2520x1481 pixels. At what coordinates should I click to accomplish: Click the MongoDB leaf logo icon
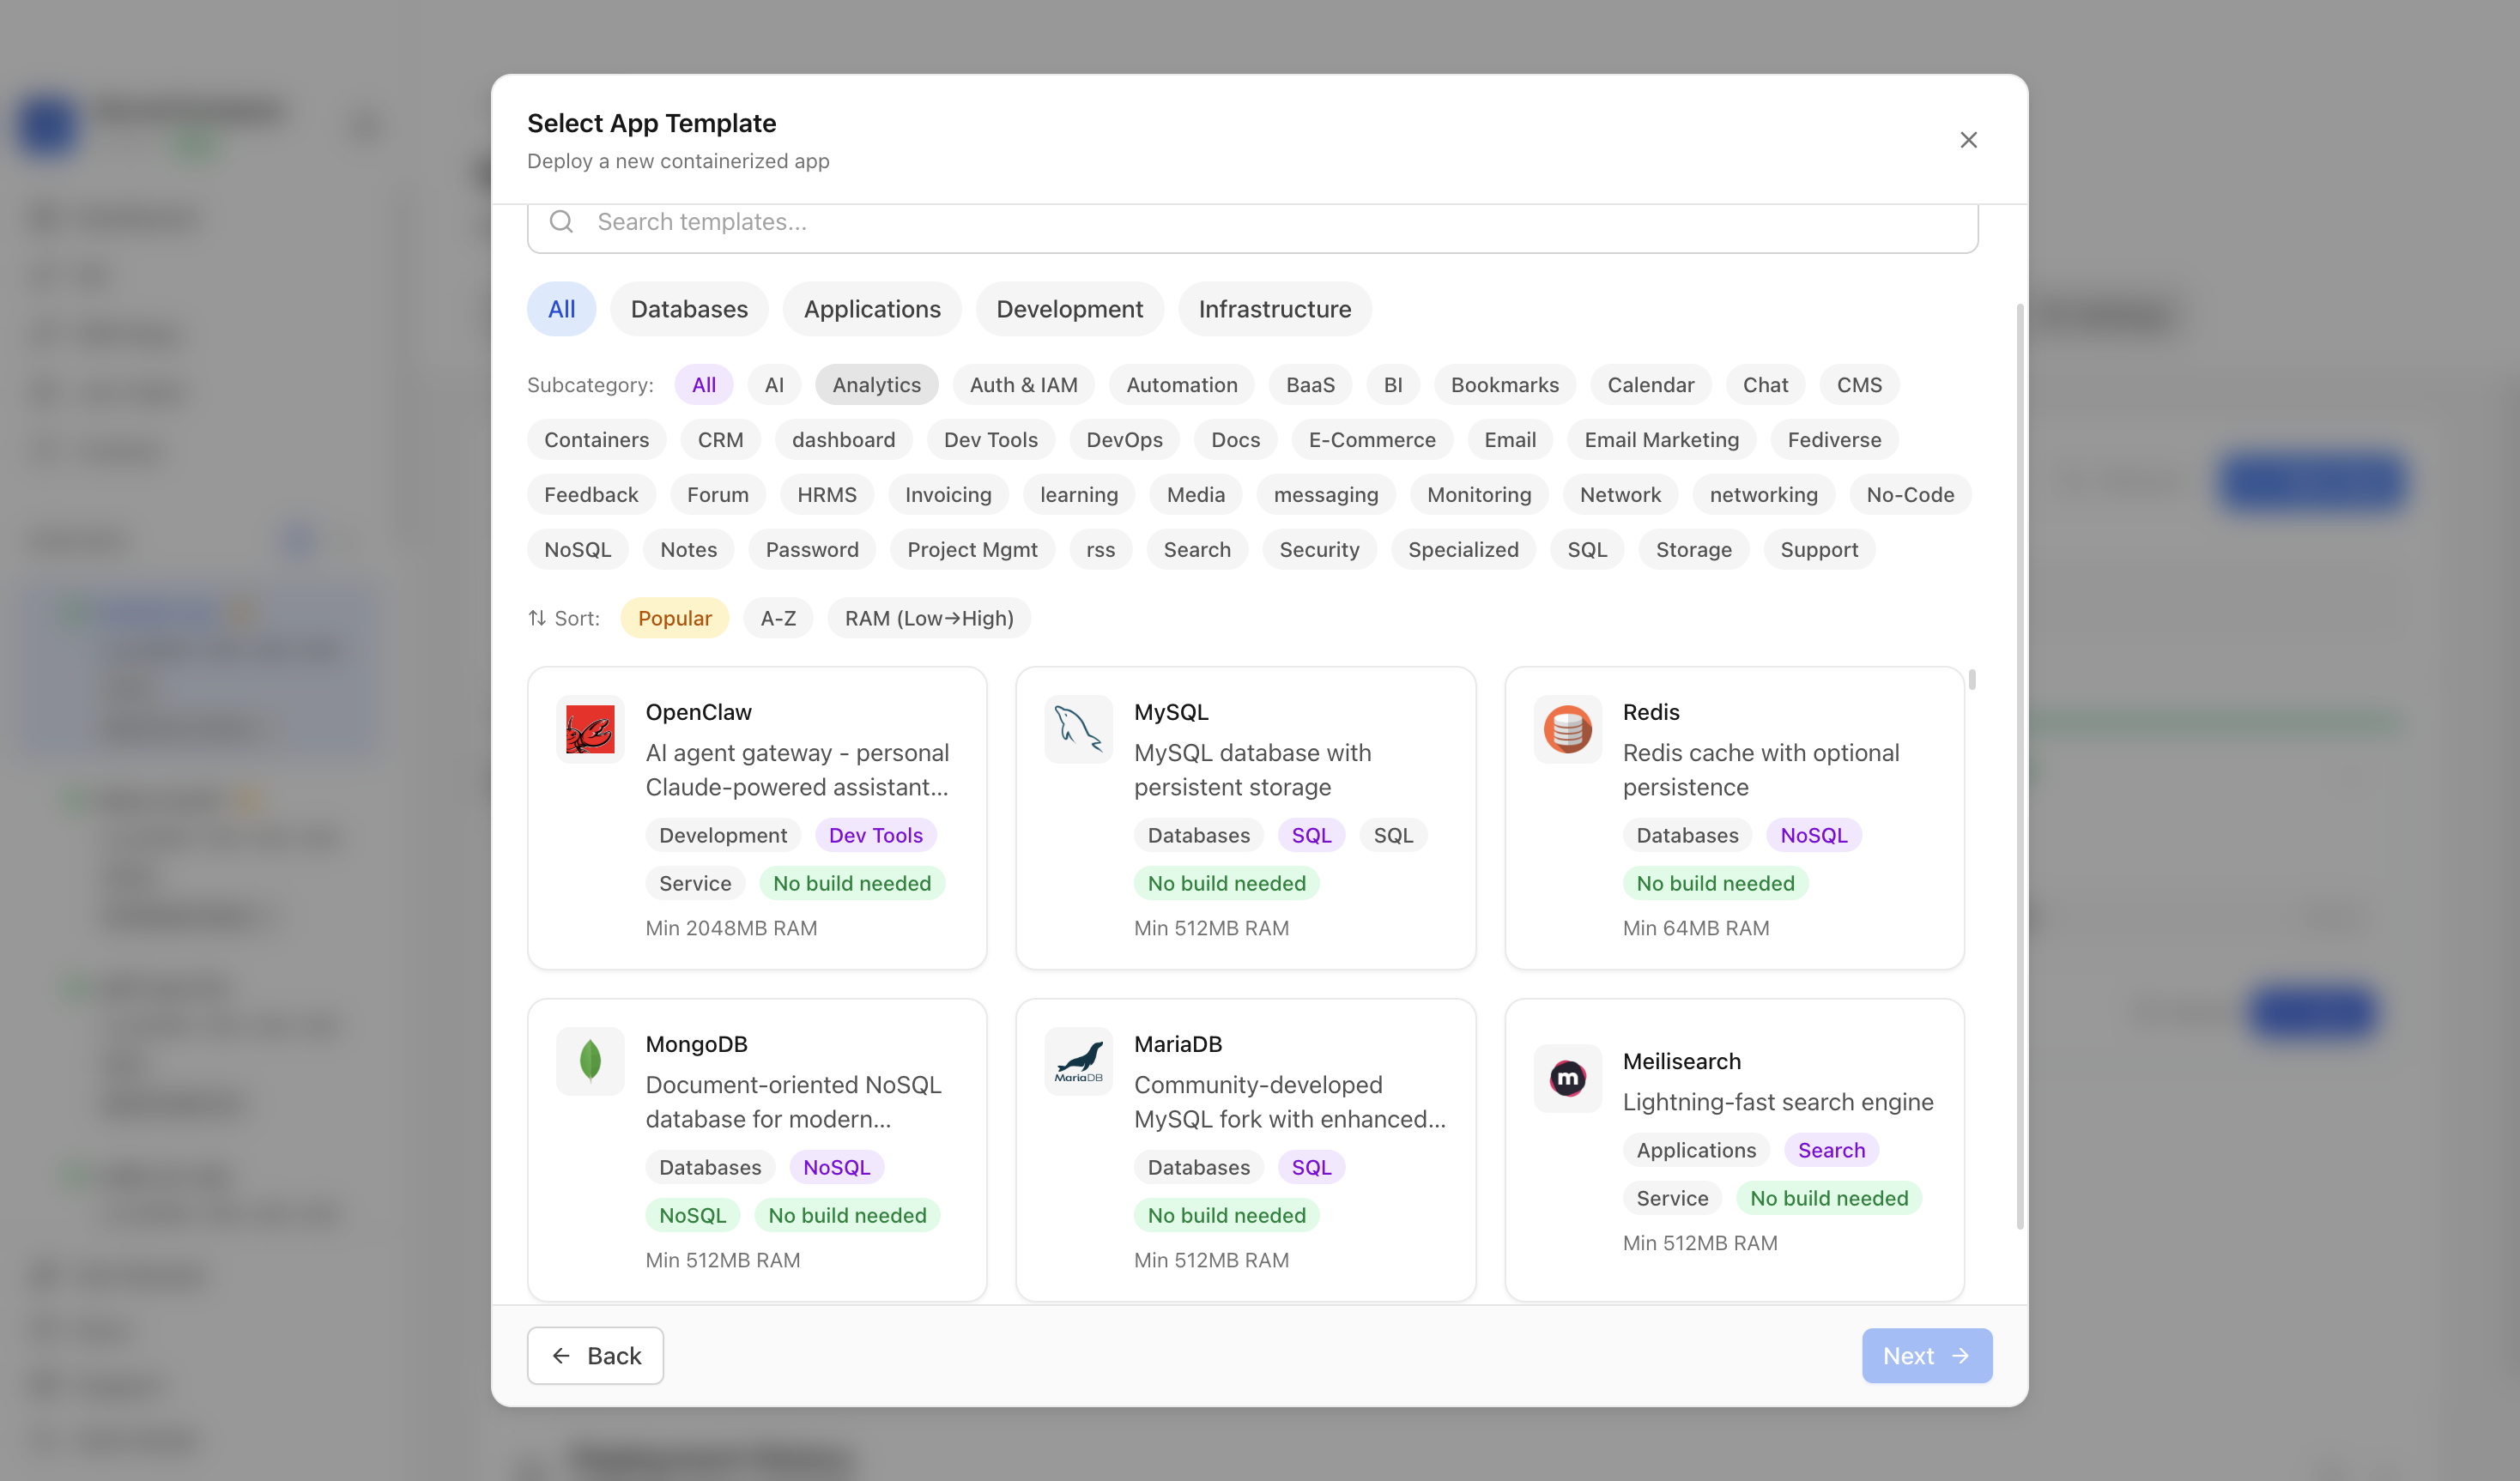coord(590,1061)
